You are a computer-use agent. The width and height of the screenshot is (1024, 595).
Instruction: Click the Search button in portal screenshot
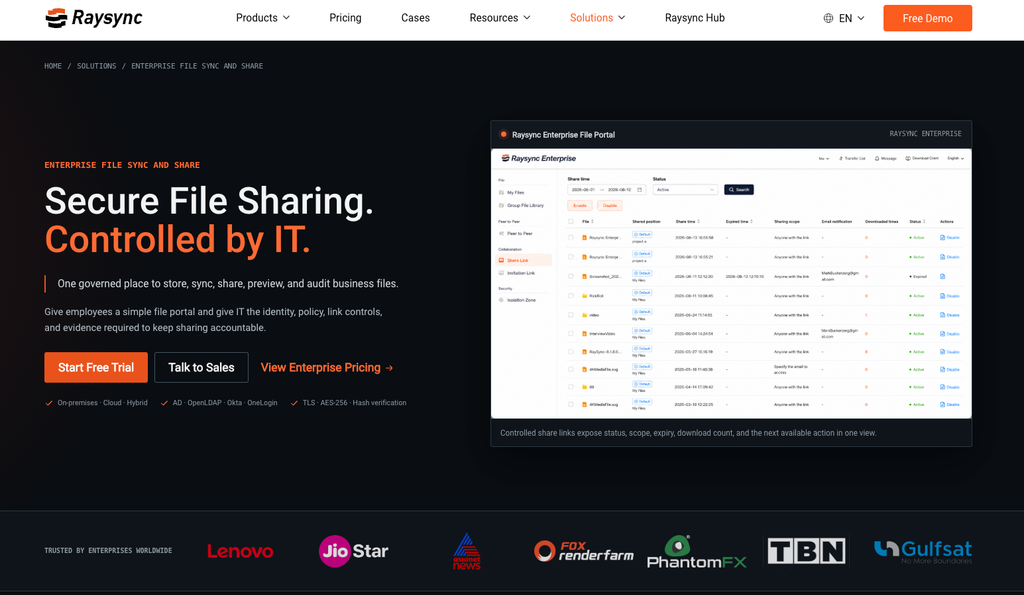click(739, 189)
